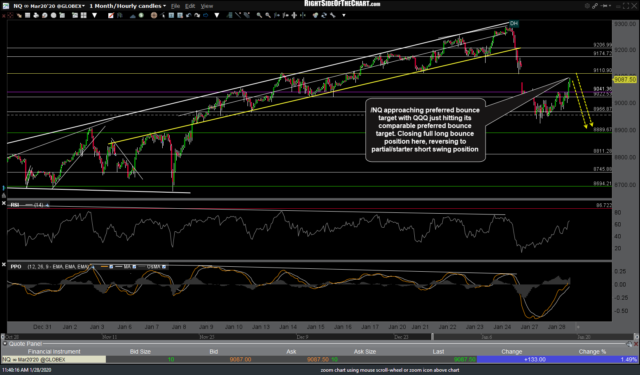Click the gear icon in the title bar
This screenshot has width=640, height=375.
tap(587, 6)
